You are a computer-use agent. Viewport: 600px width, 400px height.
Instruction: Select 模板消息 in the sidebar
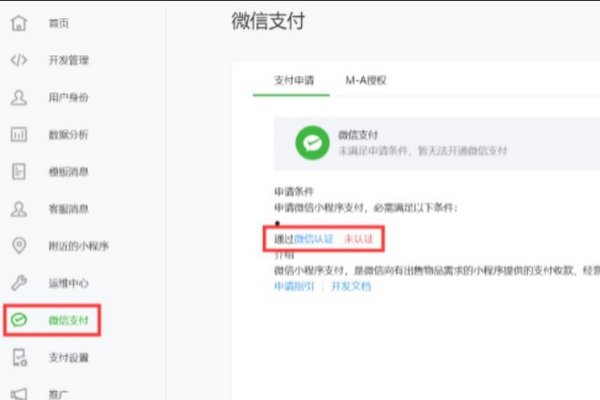pyautogui.click(x=68, y=171)
